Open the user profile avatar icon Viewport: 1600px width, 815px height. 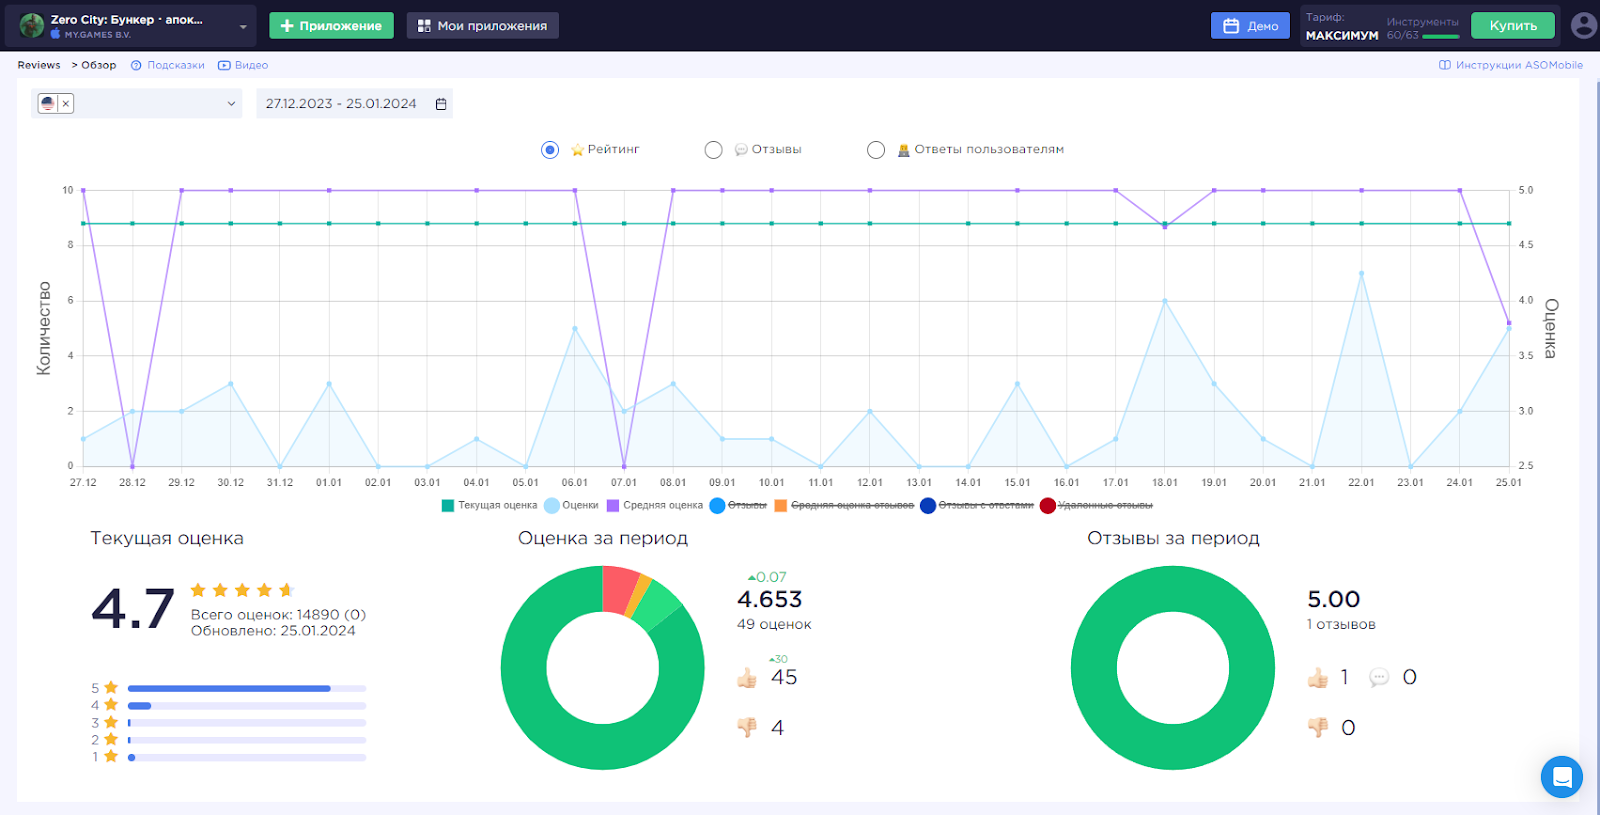pyautogui.click(x=1584, y=26)
